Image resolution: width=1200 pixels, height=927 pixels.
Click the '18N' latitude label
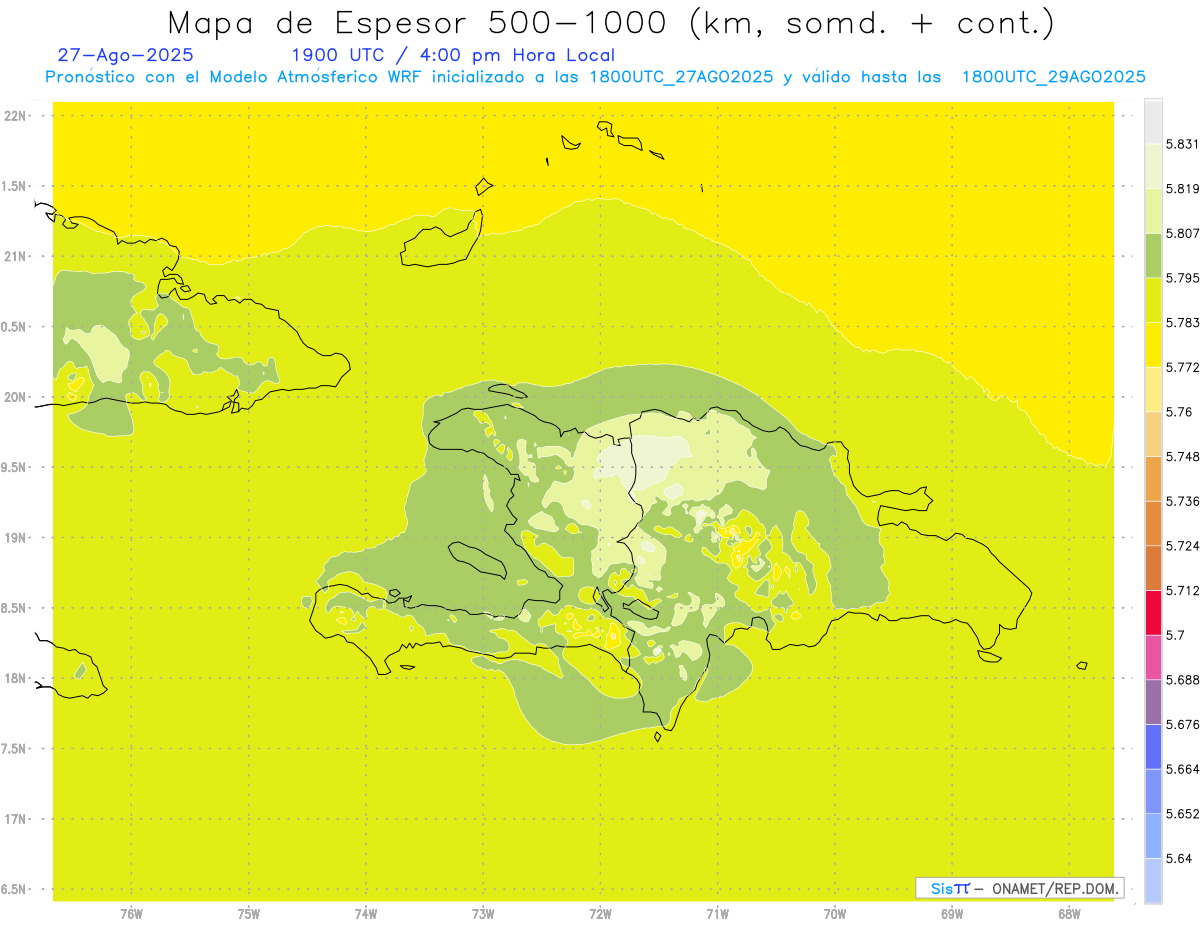(x=16, y=678)
